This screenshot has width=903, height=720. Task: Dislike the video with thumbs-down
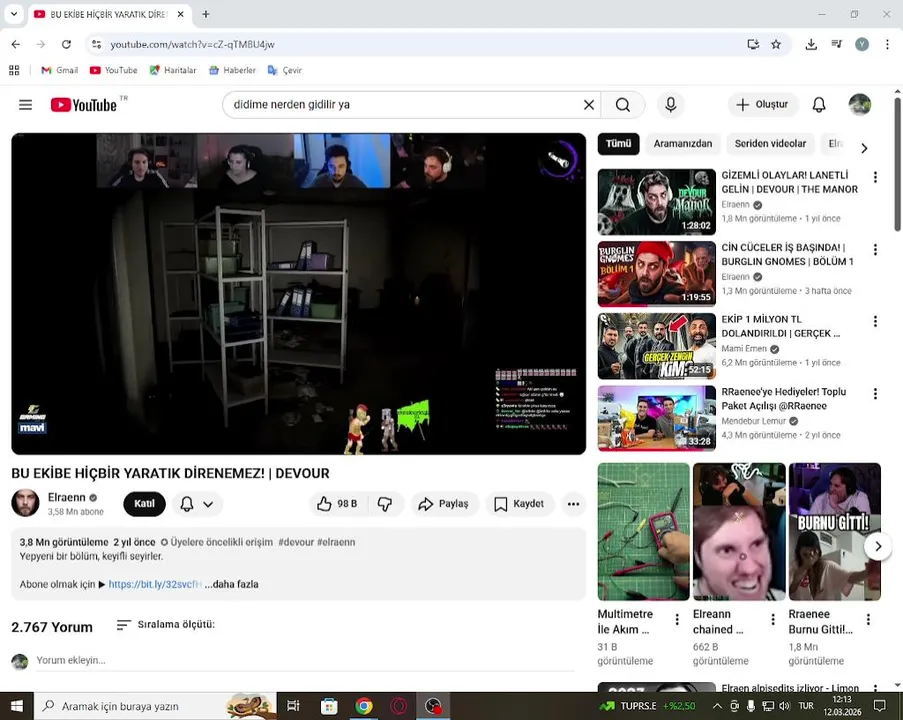[385, 504]
